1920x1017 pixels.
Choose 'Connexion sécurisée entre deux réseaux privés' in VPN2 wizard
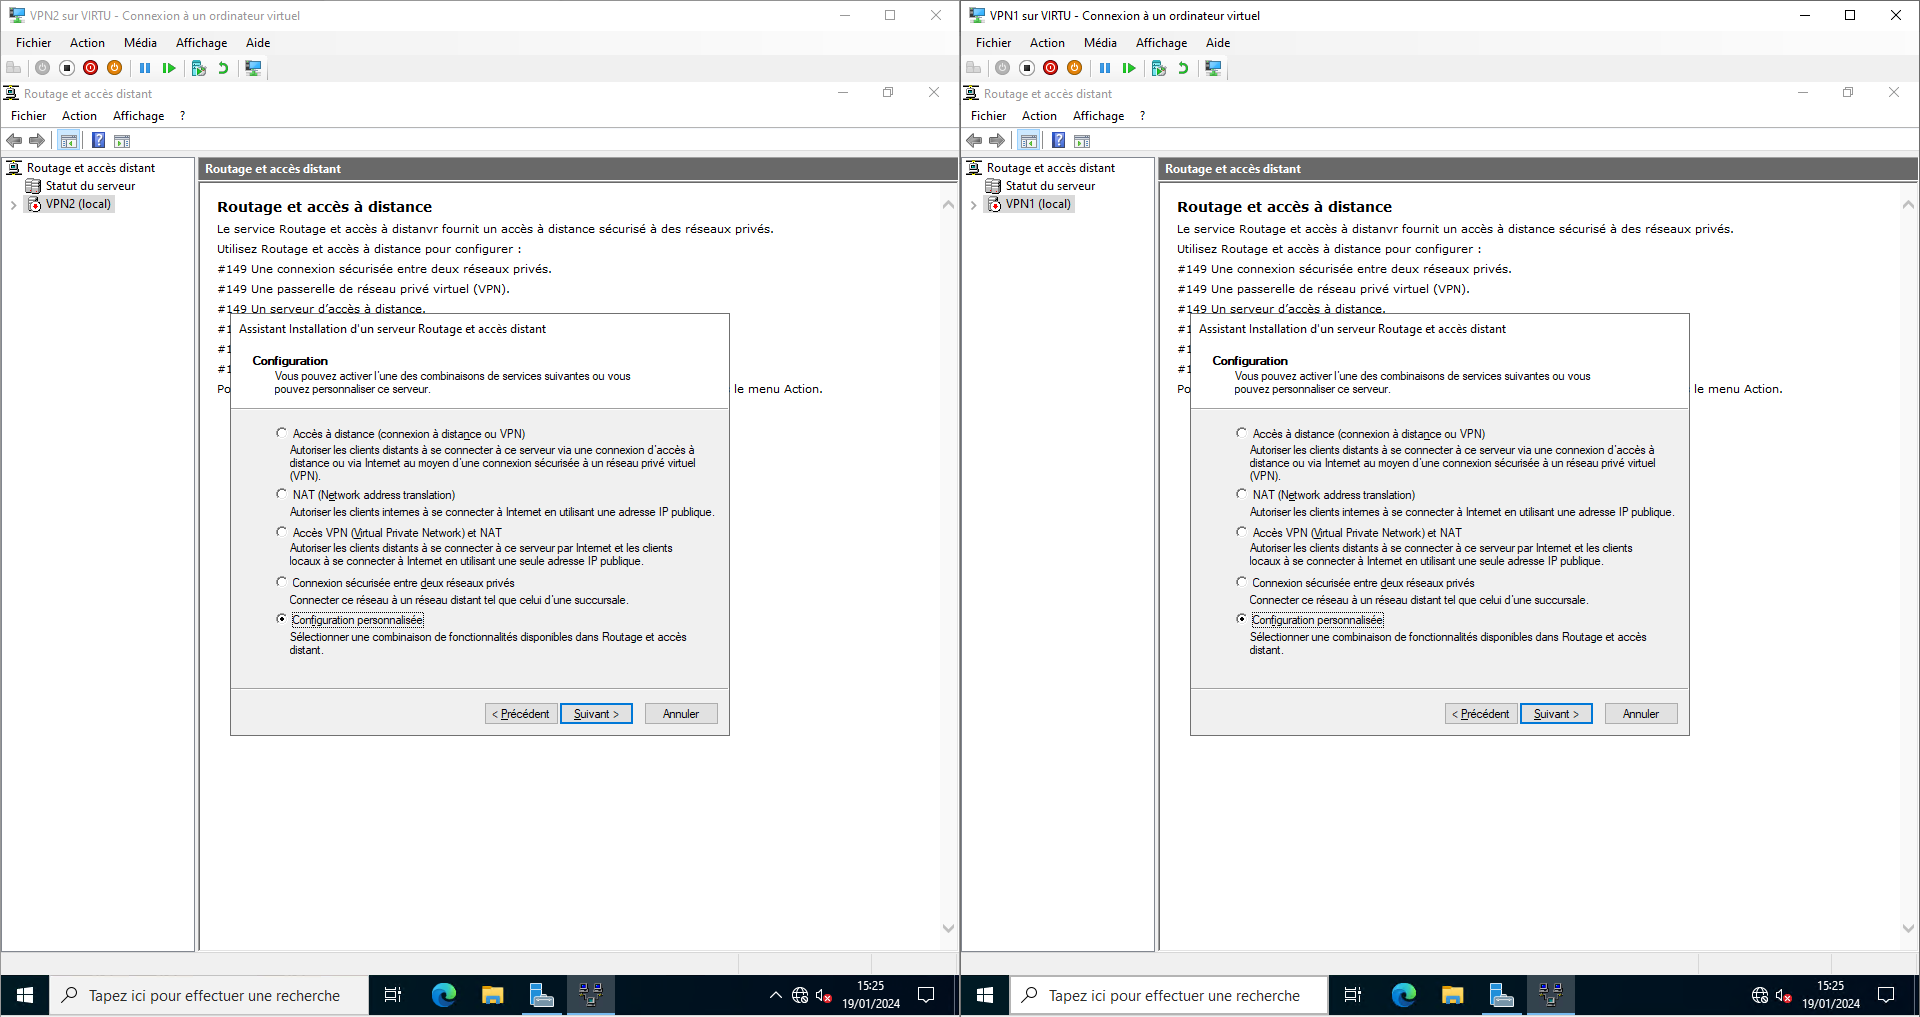282,582
